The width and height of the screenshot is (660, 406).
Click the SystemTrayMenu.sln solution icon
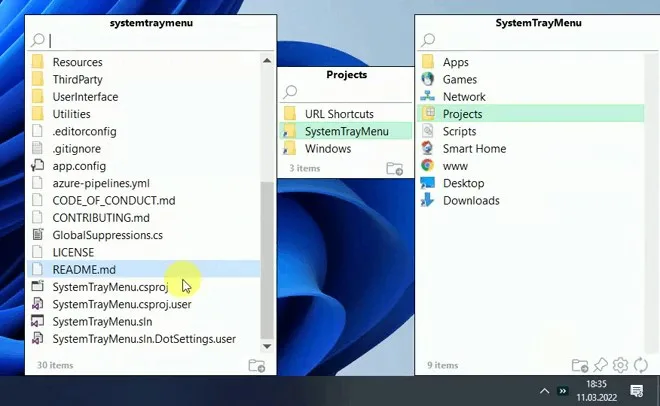tap(38, 321)
